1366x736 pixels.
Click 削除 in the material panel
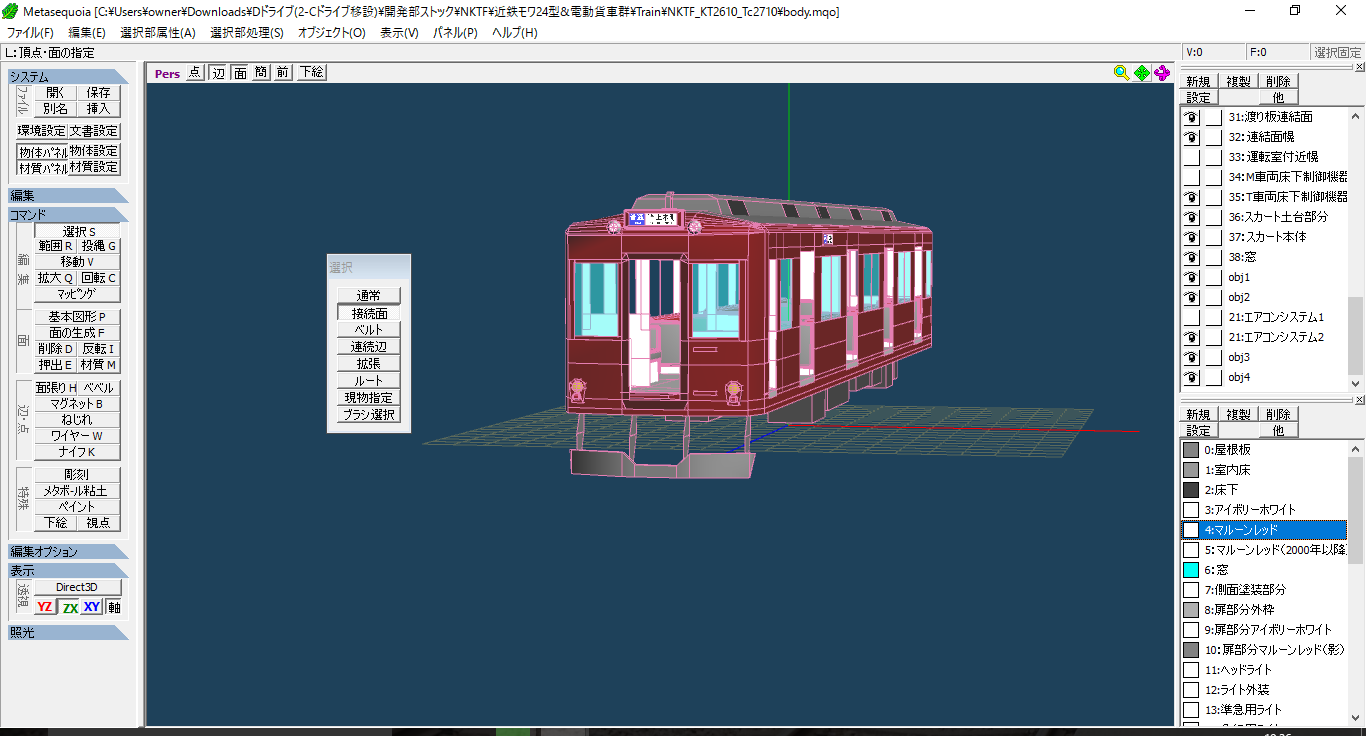point(1278,415)
